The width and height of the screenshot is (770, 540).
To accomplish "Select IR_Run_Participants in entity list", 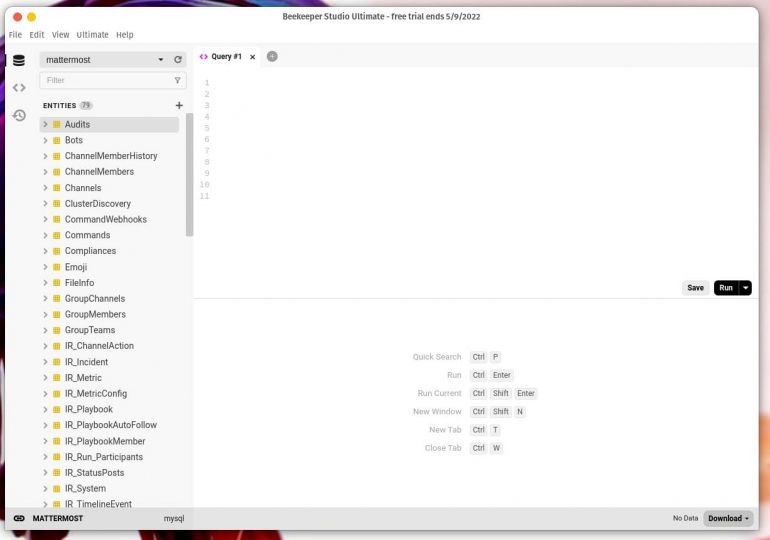I will pyautogui.click(x=104, y=457).
